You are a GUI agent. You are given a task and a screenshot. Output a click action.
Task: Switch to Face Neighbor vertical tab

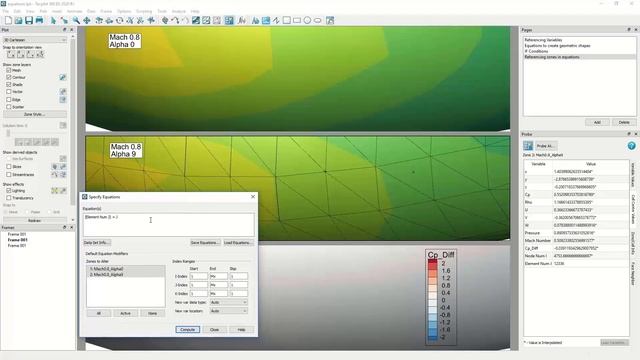pos(633,274)
